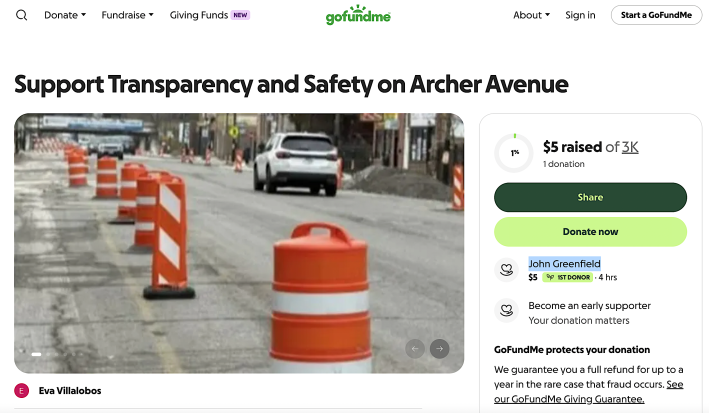
Task: Click the 1% progress ring
Action: [x=515, y=153]
